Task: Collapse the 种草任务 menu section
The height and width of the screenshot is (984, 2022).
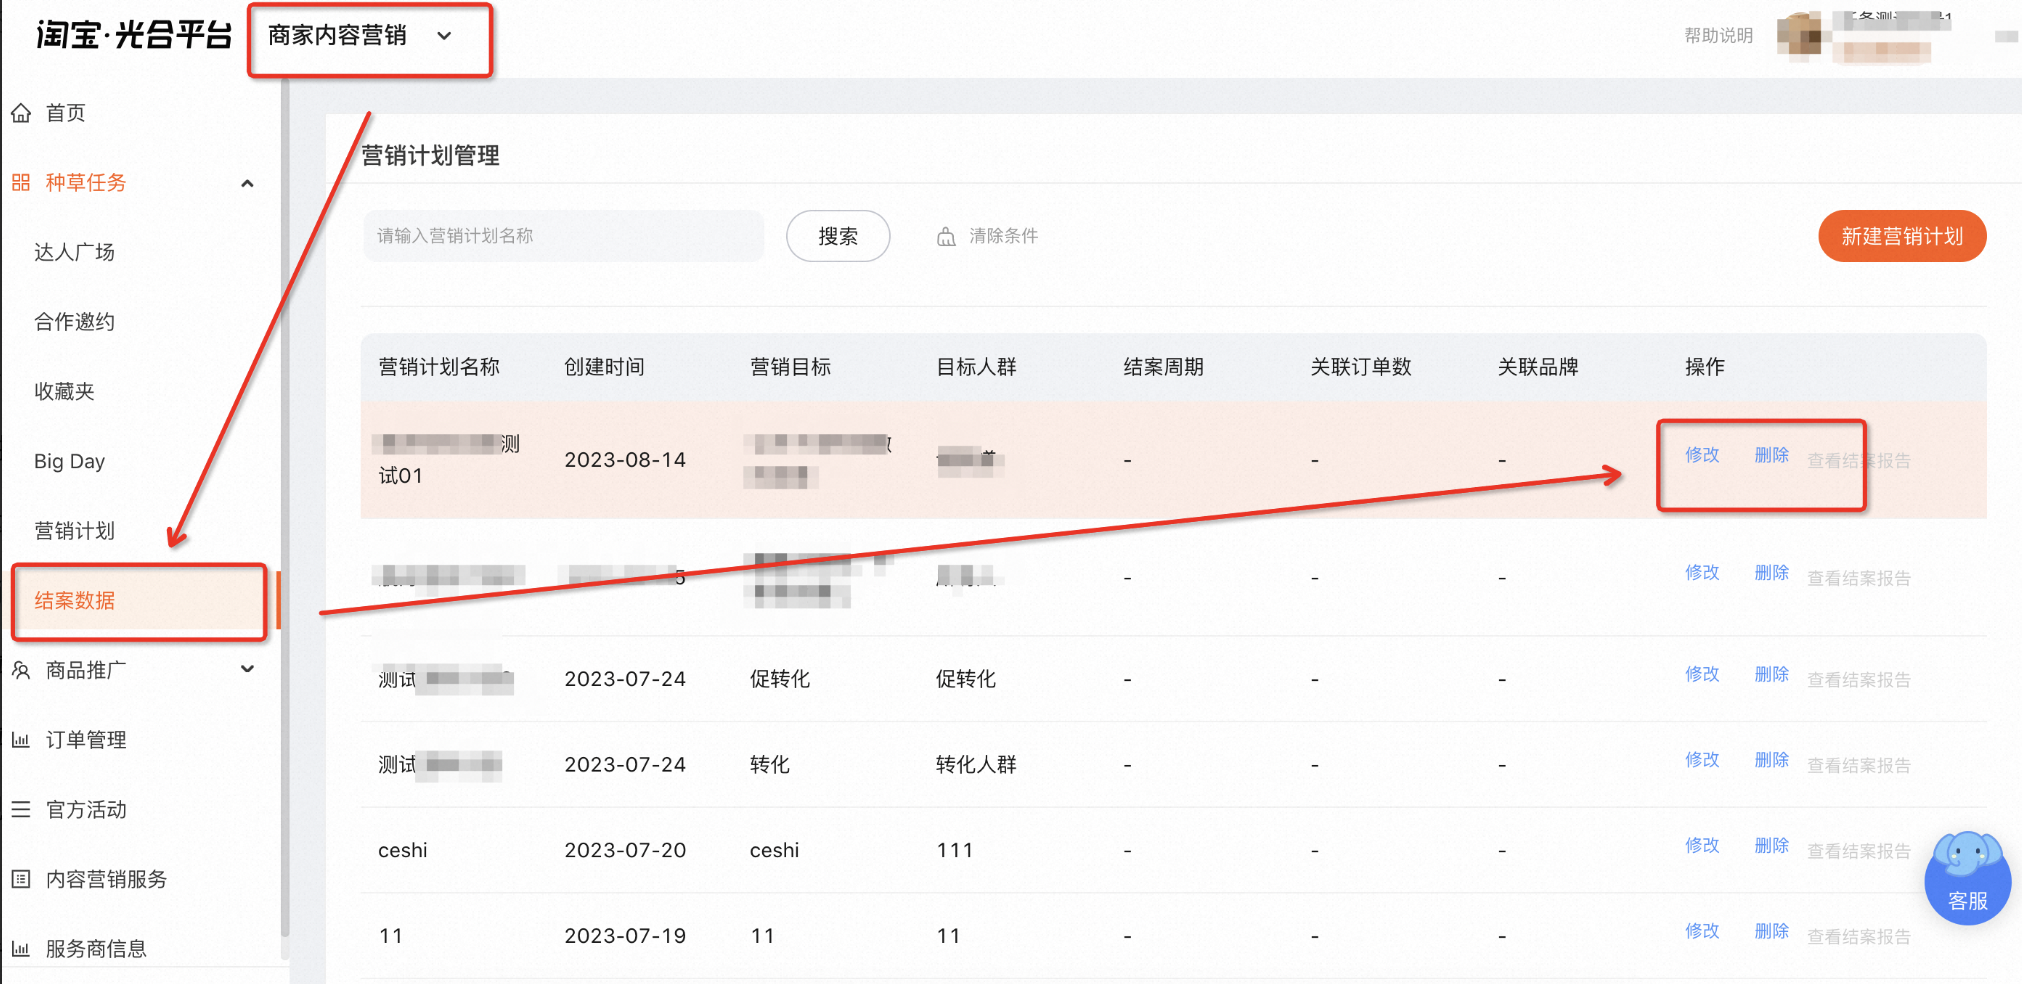Action: tap(247, 183)
